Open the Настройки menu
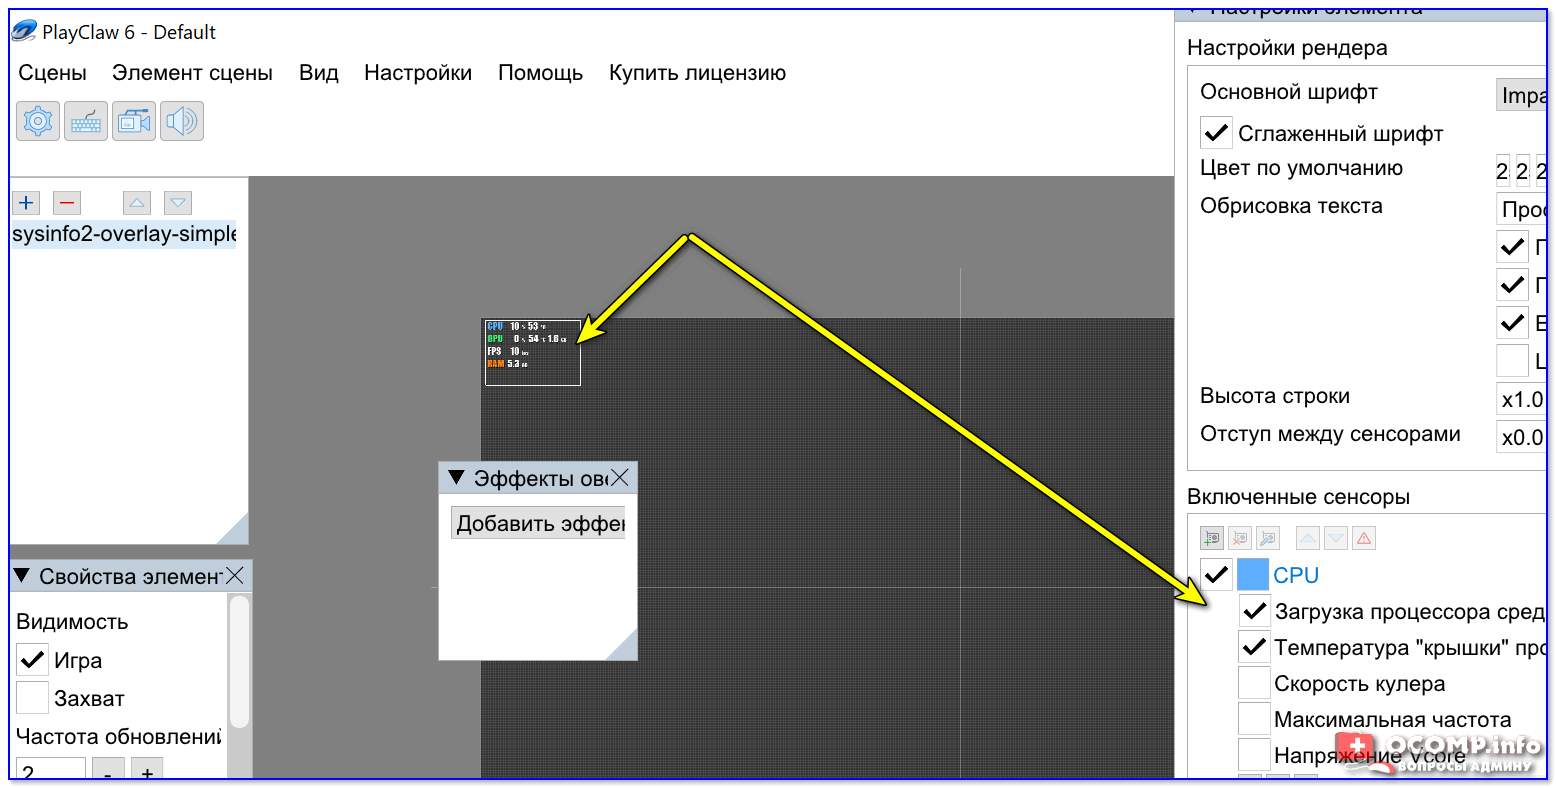 coord(418,73)
